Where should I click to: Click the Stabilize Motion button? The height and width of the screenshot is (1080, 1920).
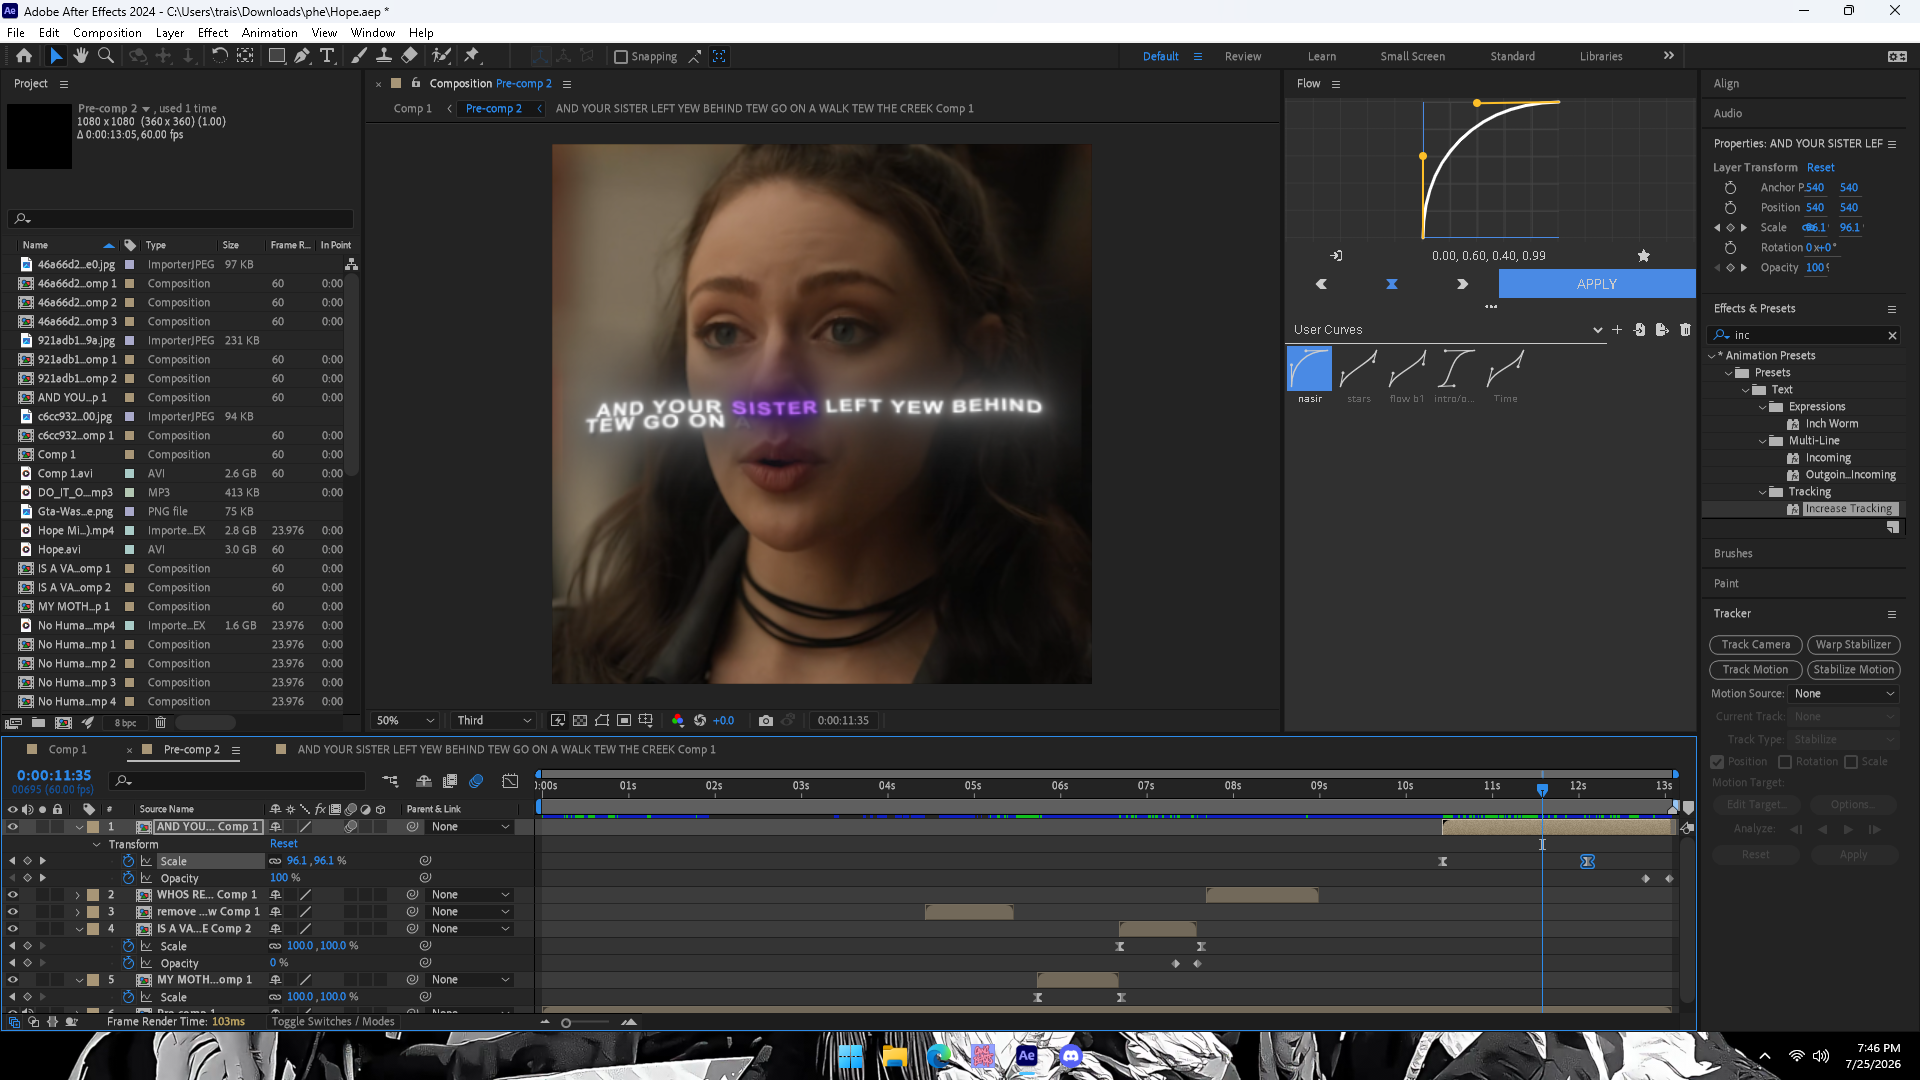[x=1854, y=670]
